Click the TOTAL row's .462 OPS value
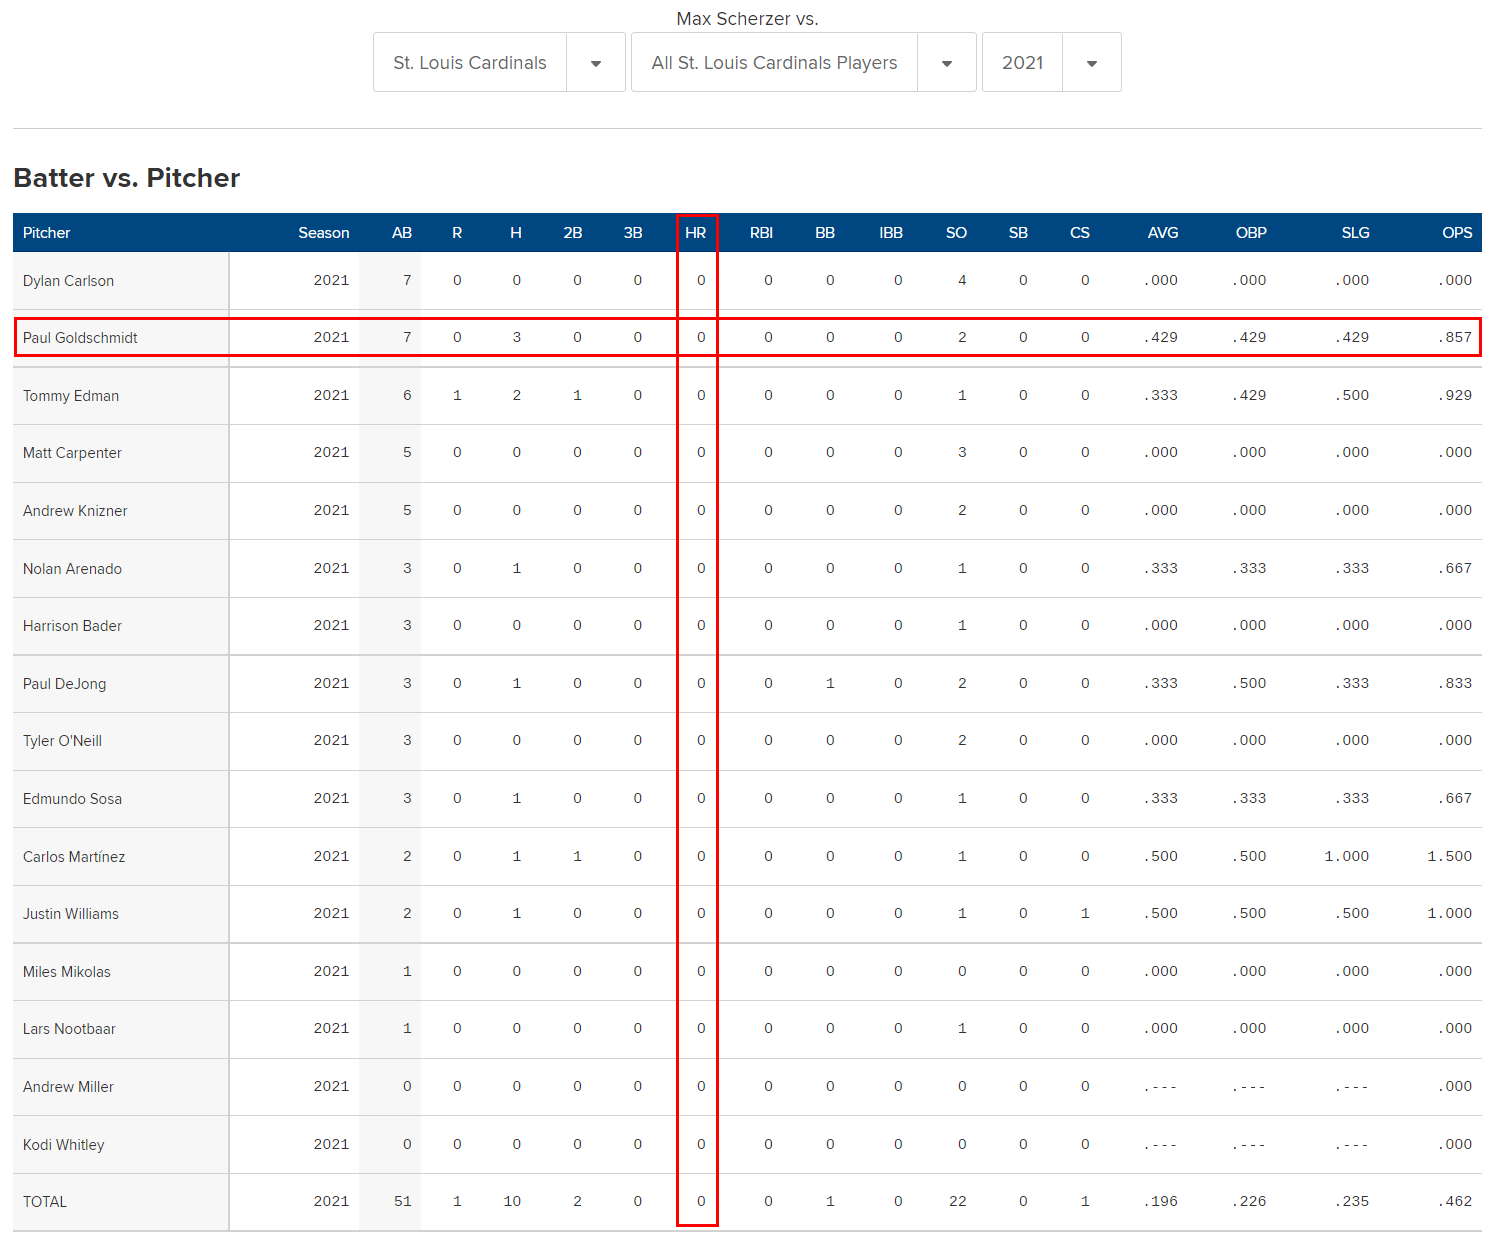 tap(1455, 1201)
